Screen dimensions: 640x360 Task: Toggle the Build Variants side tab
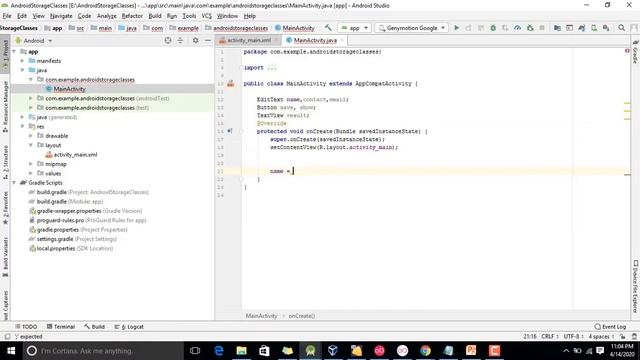(x=5, y=256)
